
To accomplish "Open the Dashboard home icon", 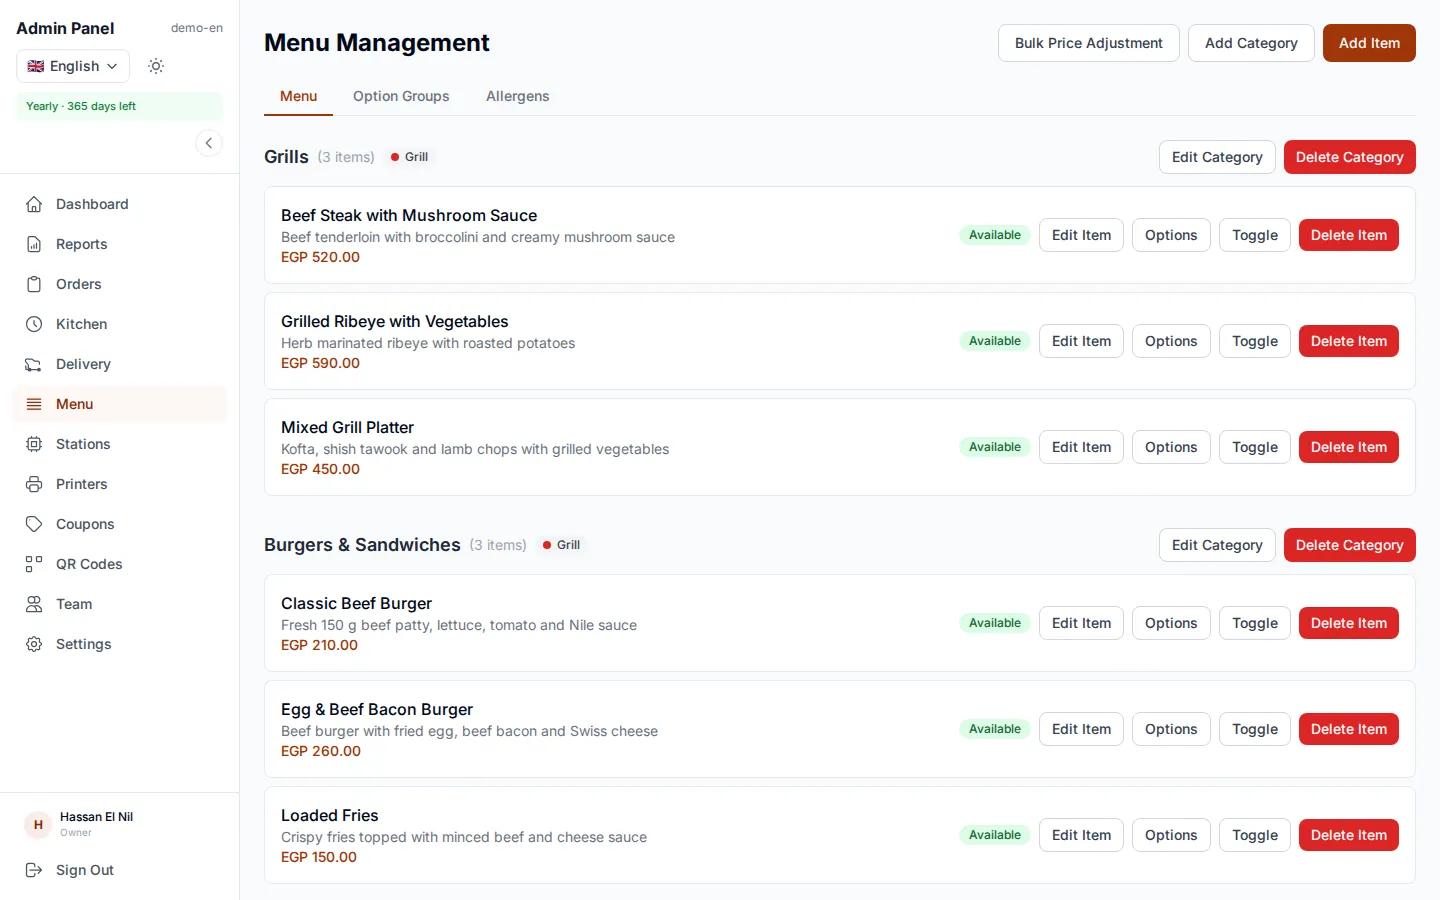I will tap(34, 204).
